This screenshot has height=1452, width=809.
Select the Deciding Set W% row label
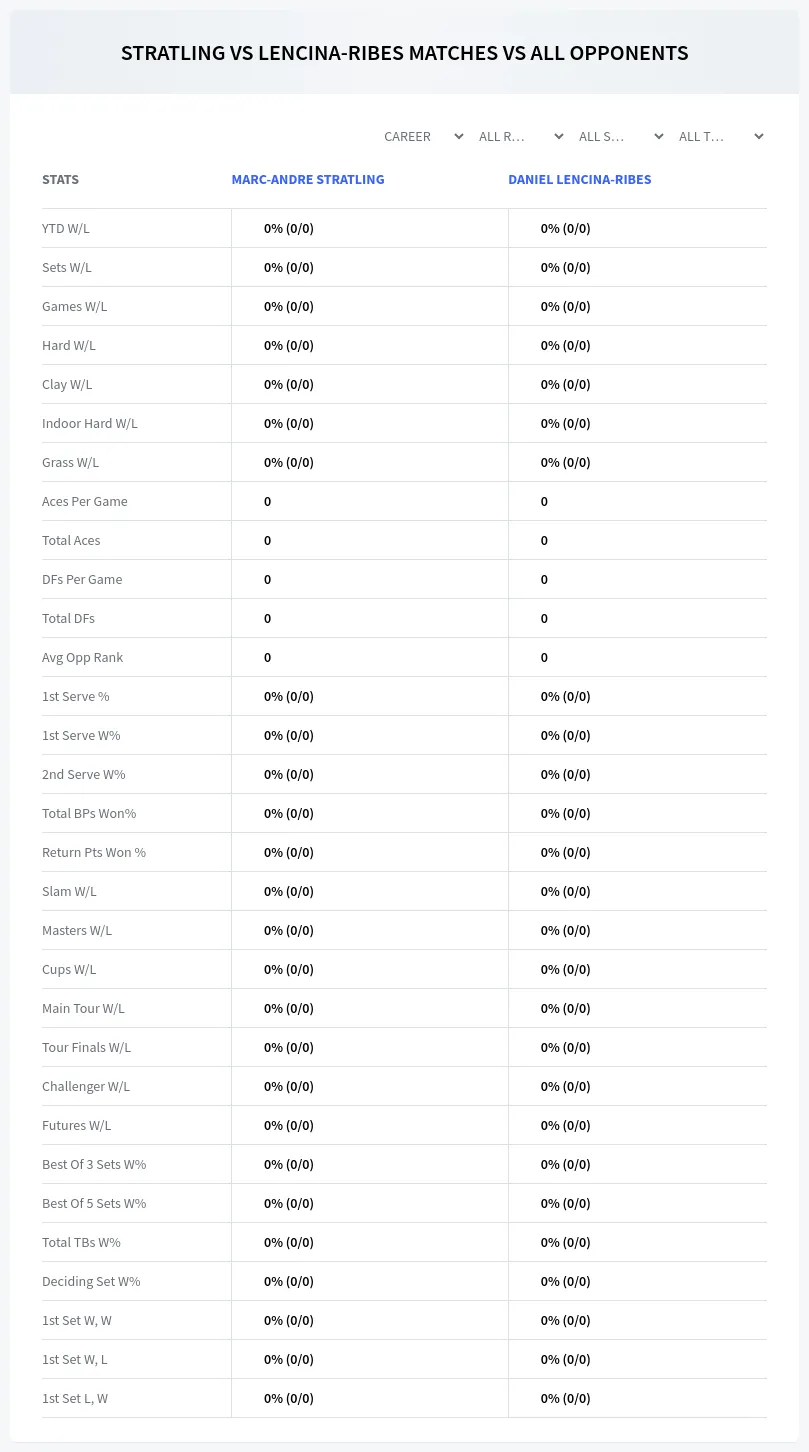tap(91, 1281)
